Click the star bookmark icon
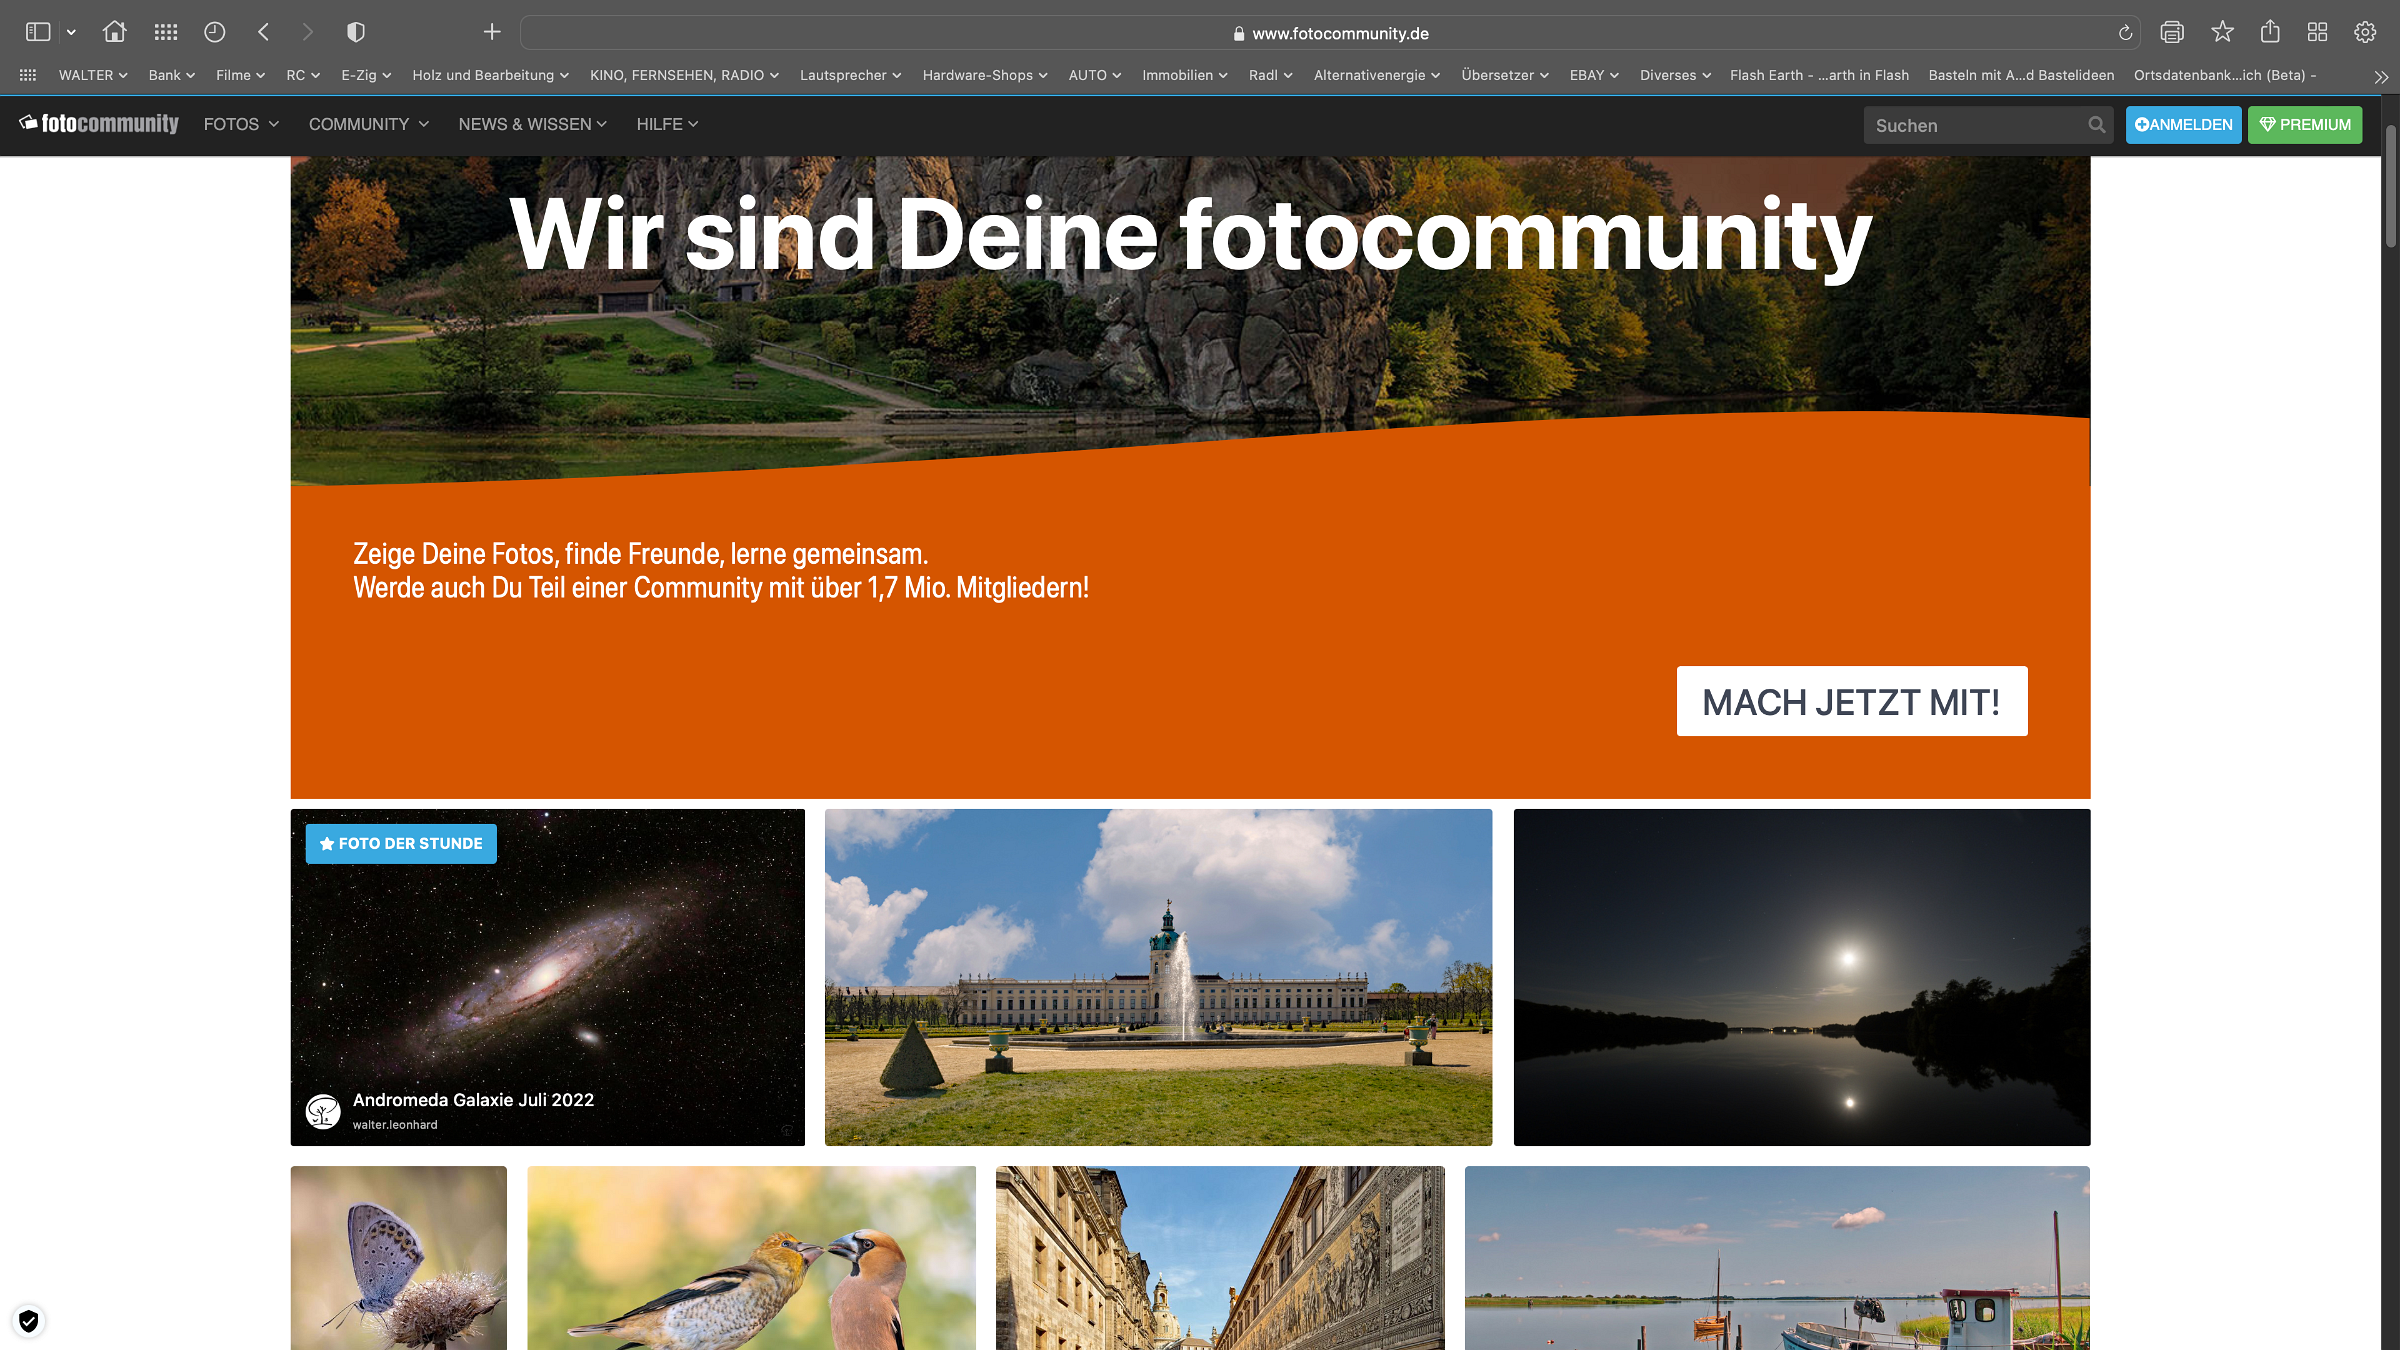The height and width of the screenshot is (1350, 2400). pos(2222,32)
